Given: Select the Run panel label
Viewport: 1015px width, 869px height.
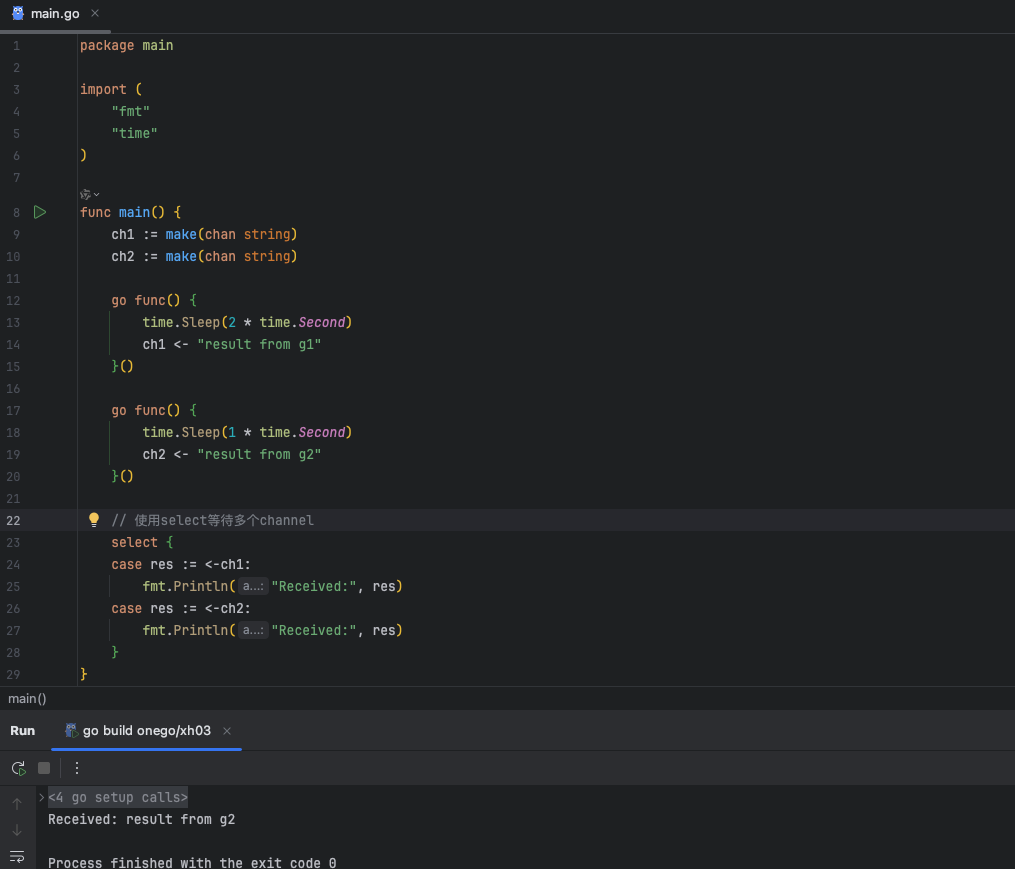Looking at the screenshot, I should (x=23, y=730).
